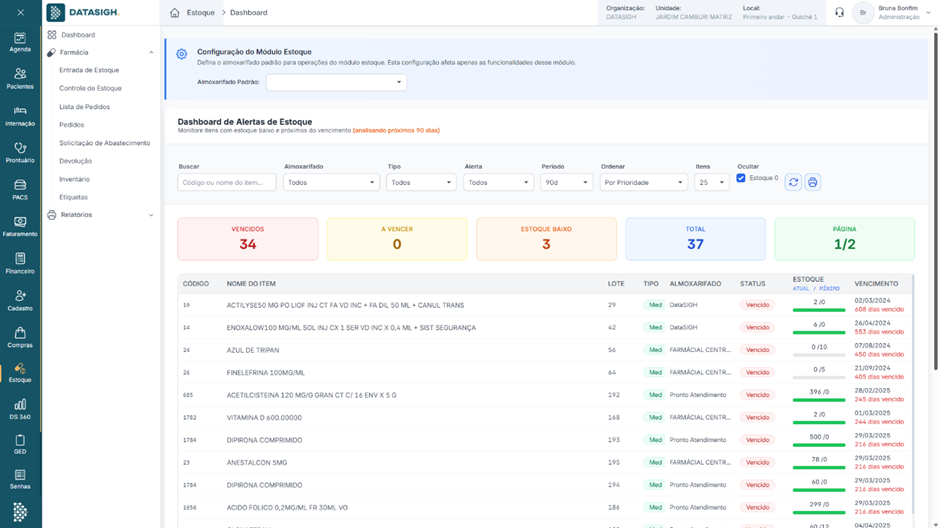Open the Prontuário sidebar icon
The width and height of the screenshot is (939, 528).
coord(20,152)
